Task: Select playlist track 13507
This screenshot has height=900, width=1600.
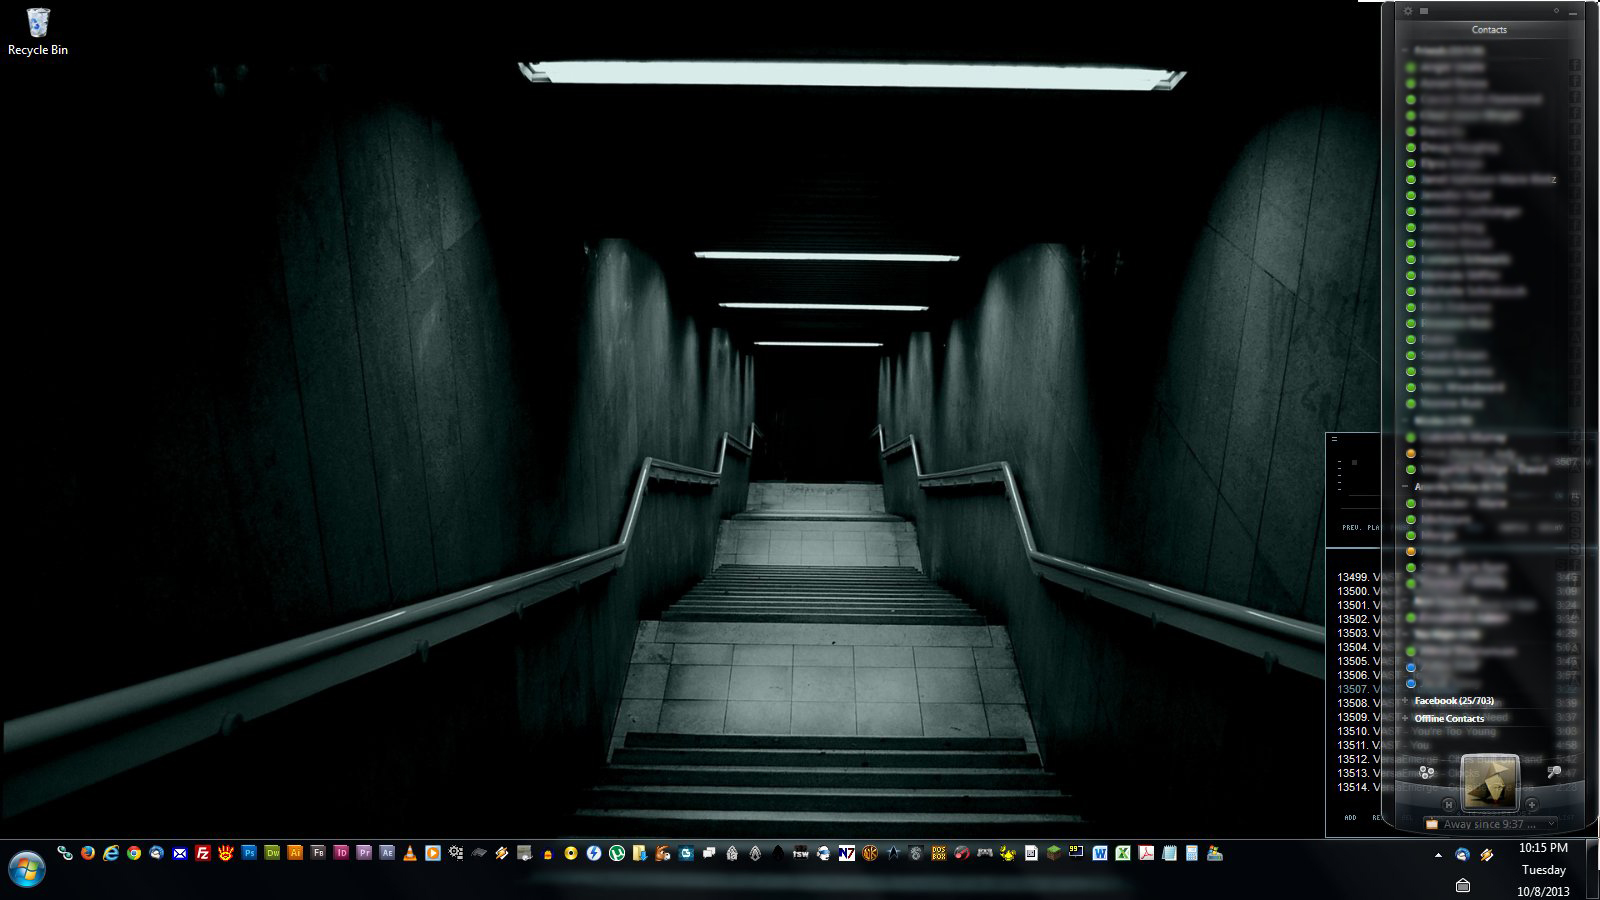Action: pyautogui.click(x=1352, y=689)
